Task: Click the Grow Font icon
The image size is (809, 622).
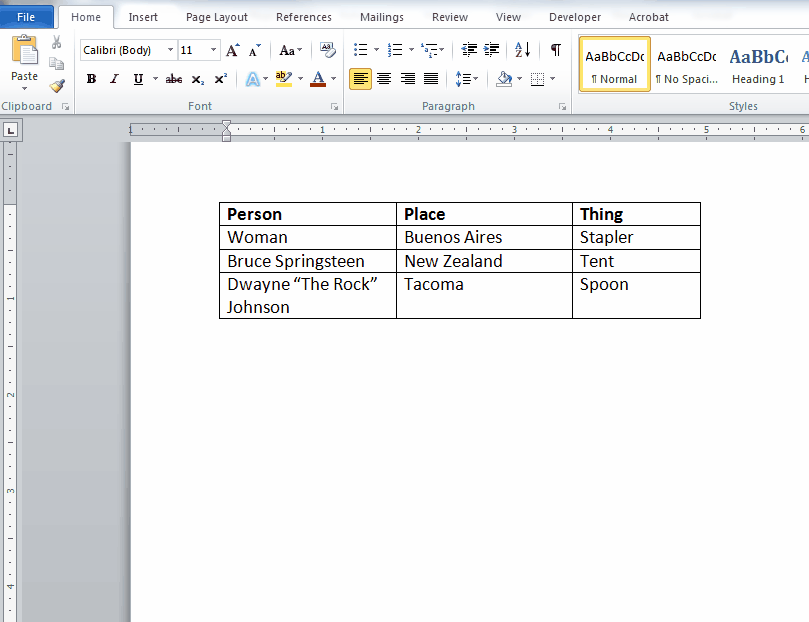Action: pos(231,48)
